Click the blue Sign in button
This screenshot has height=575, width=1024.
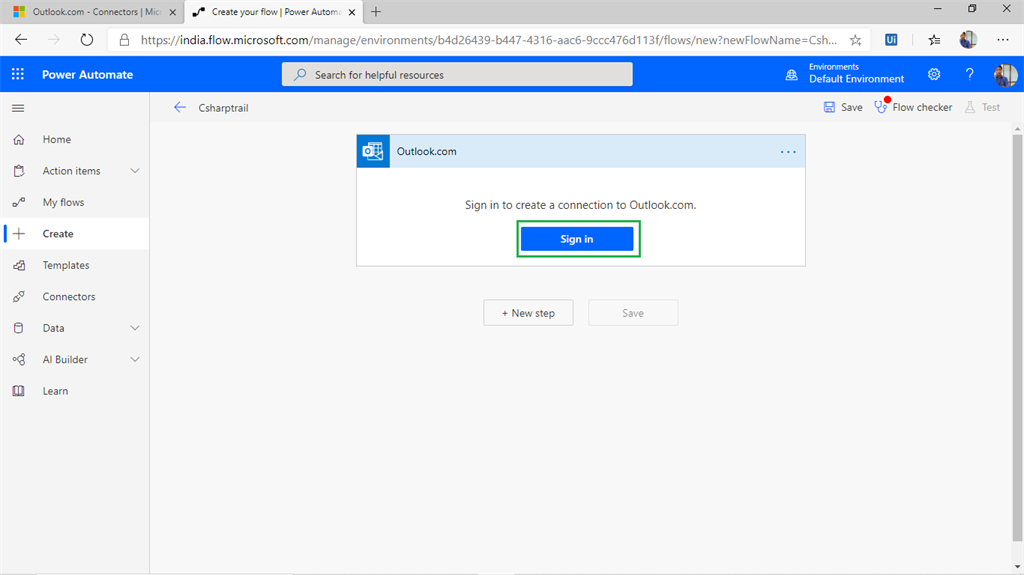click(577, 238)
